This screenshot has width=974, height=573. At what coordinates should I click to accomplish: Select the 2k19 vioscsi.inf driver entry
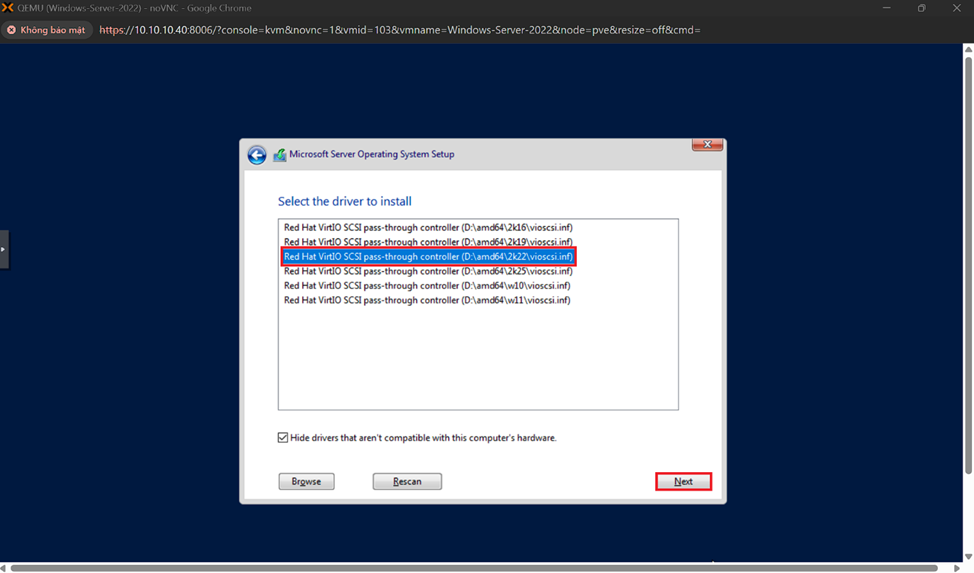click(x=428, y=242)
